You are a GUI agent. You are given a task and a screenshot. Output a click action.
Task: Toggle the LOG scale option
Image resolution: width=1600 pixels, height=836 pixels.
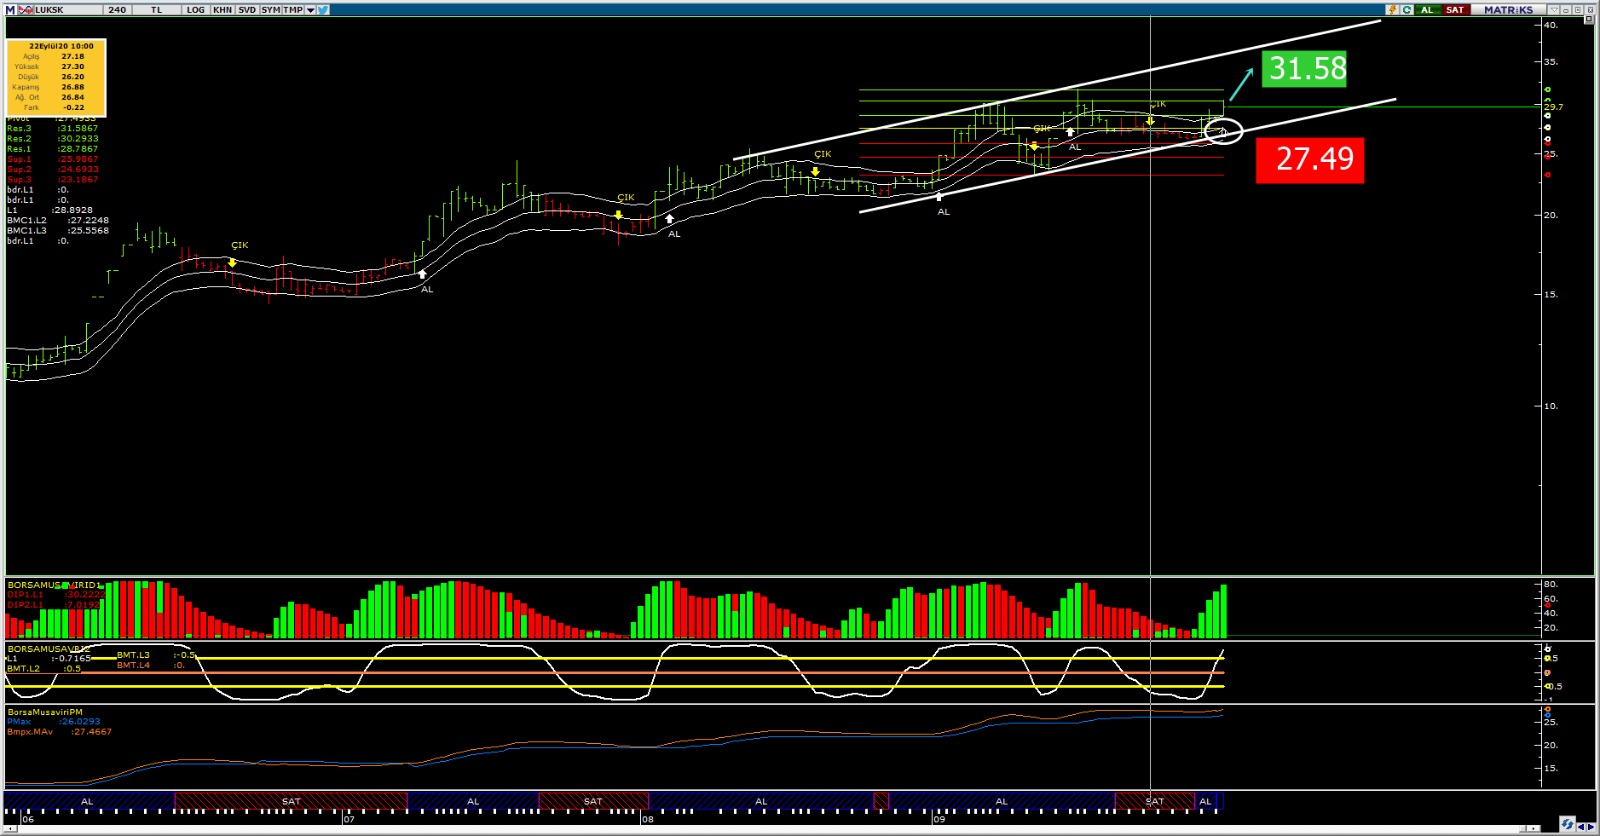coord(196,10)
